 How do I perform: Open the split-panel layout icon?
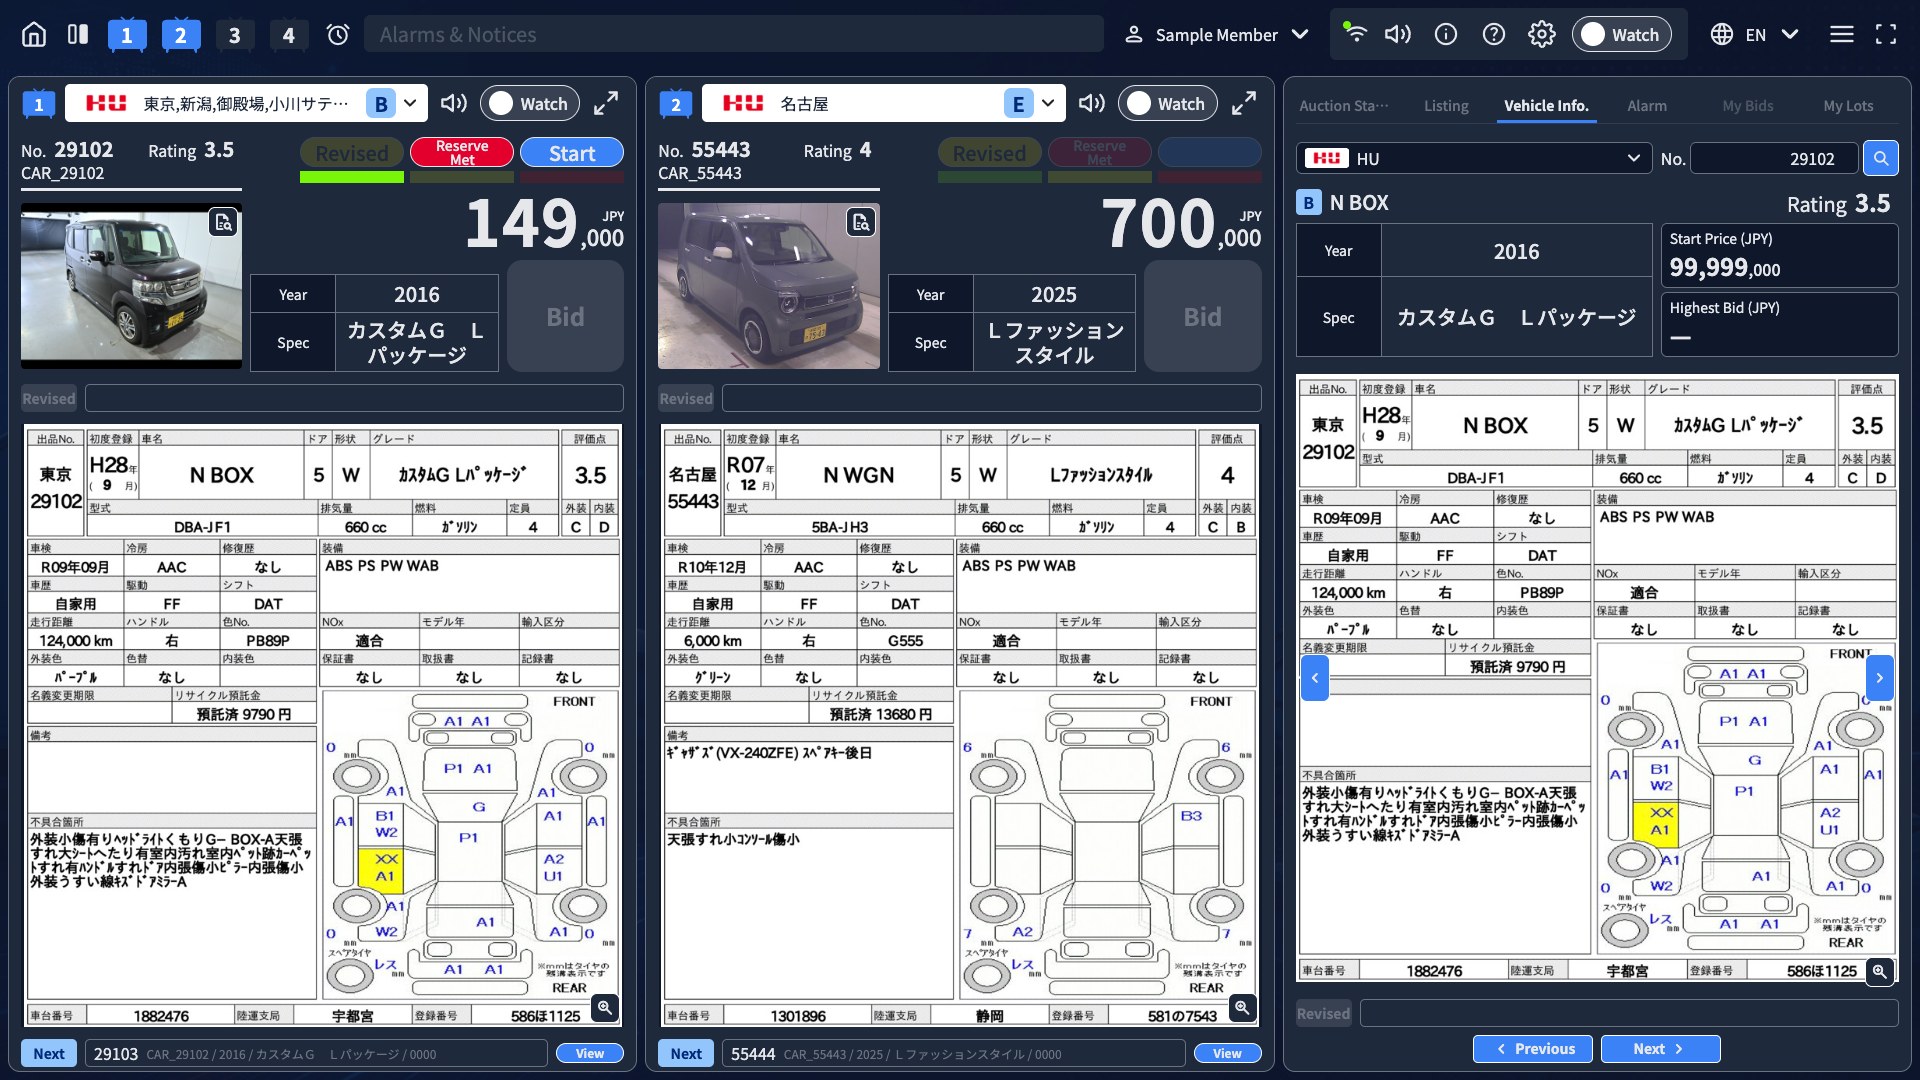tap(78, 35)
